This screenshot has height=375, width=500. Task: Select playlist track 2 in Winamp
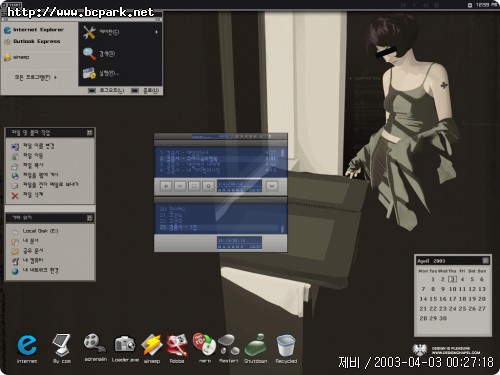pos(218,158)
